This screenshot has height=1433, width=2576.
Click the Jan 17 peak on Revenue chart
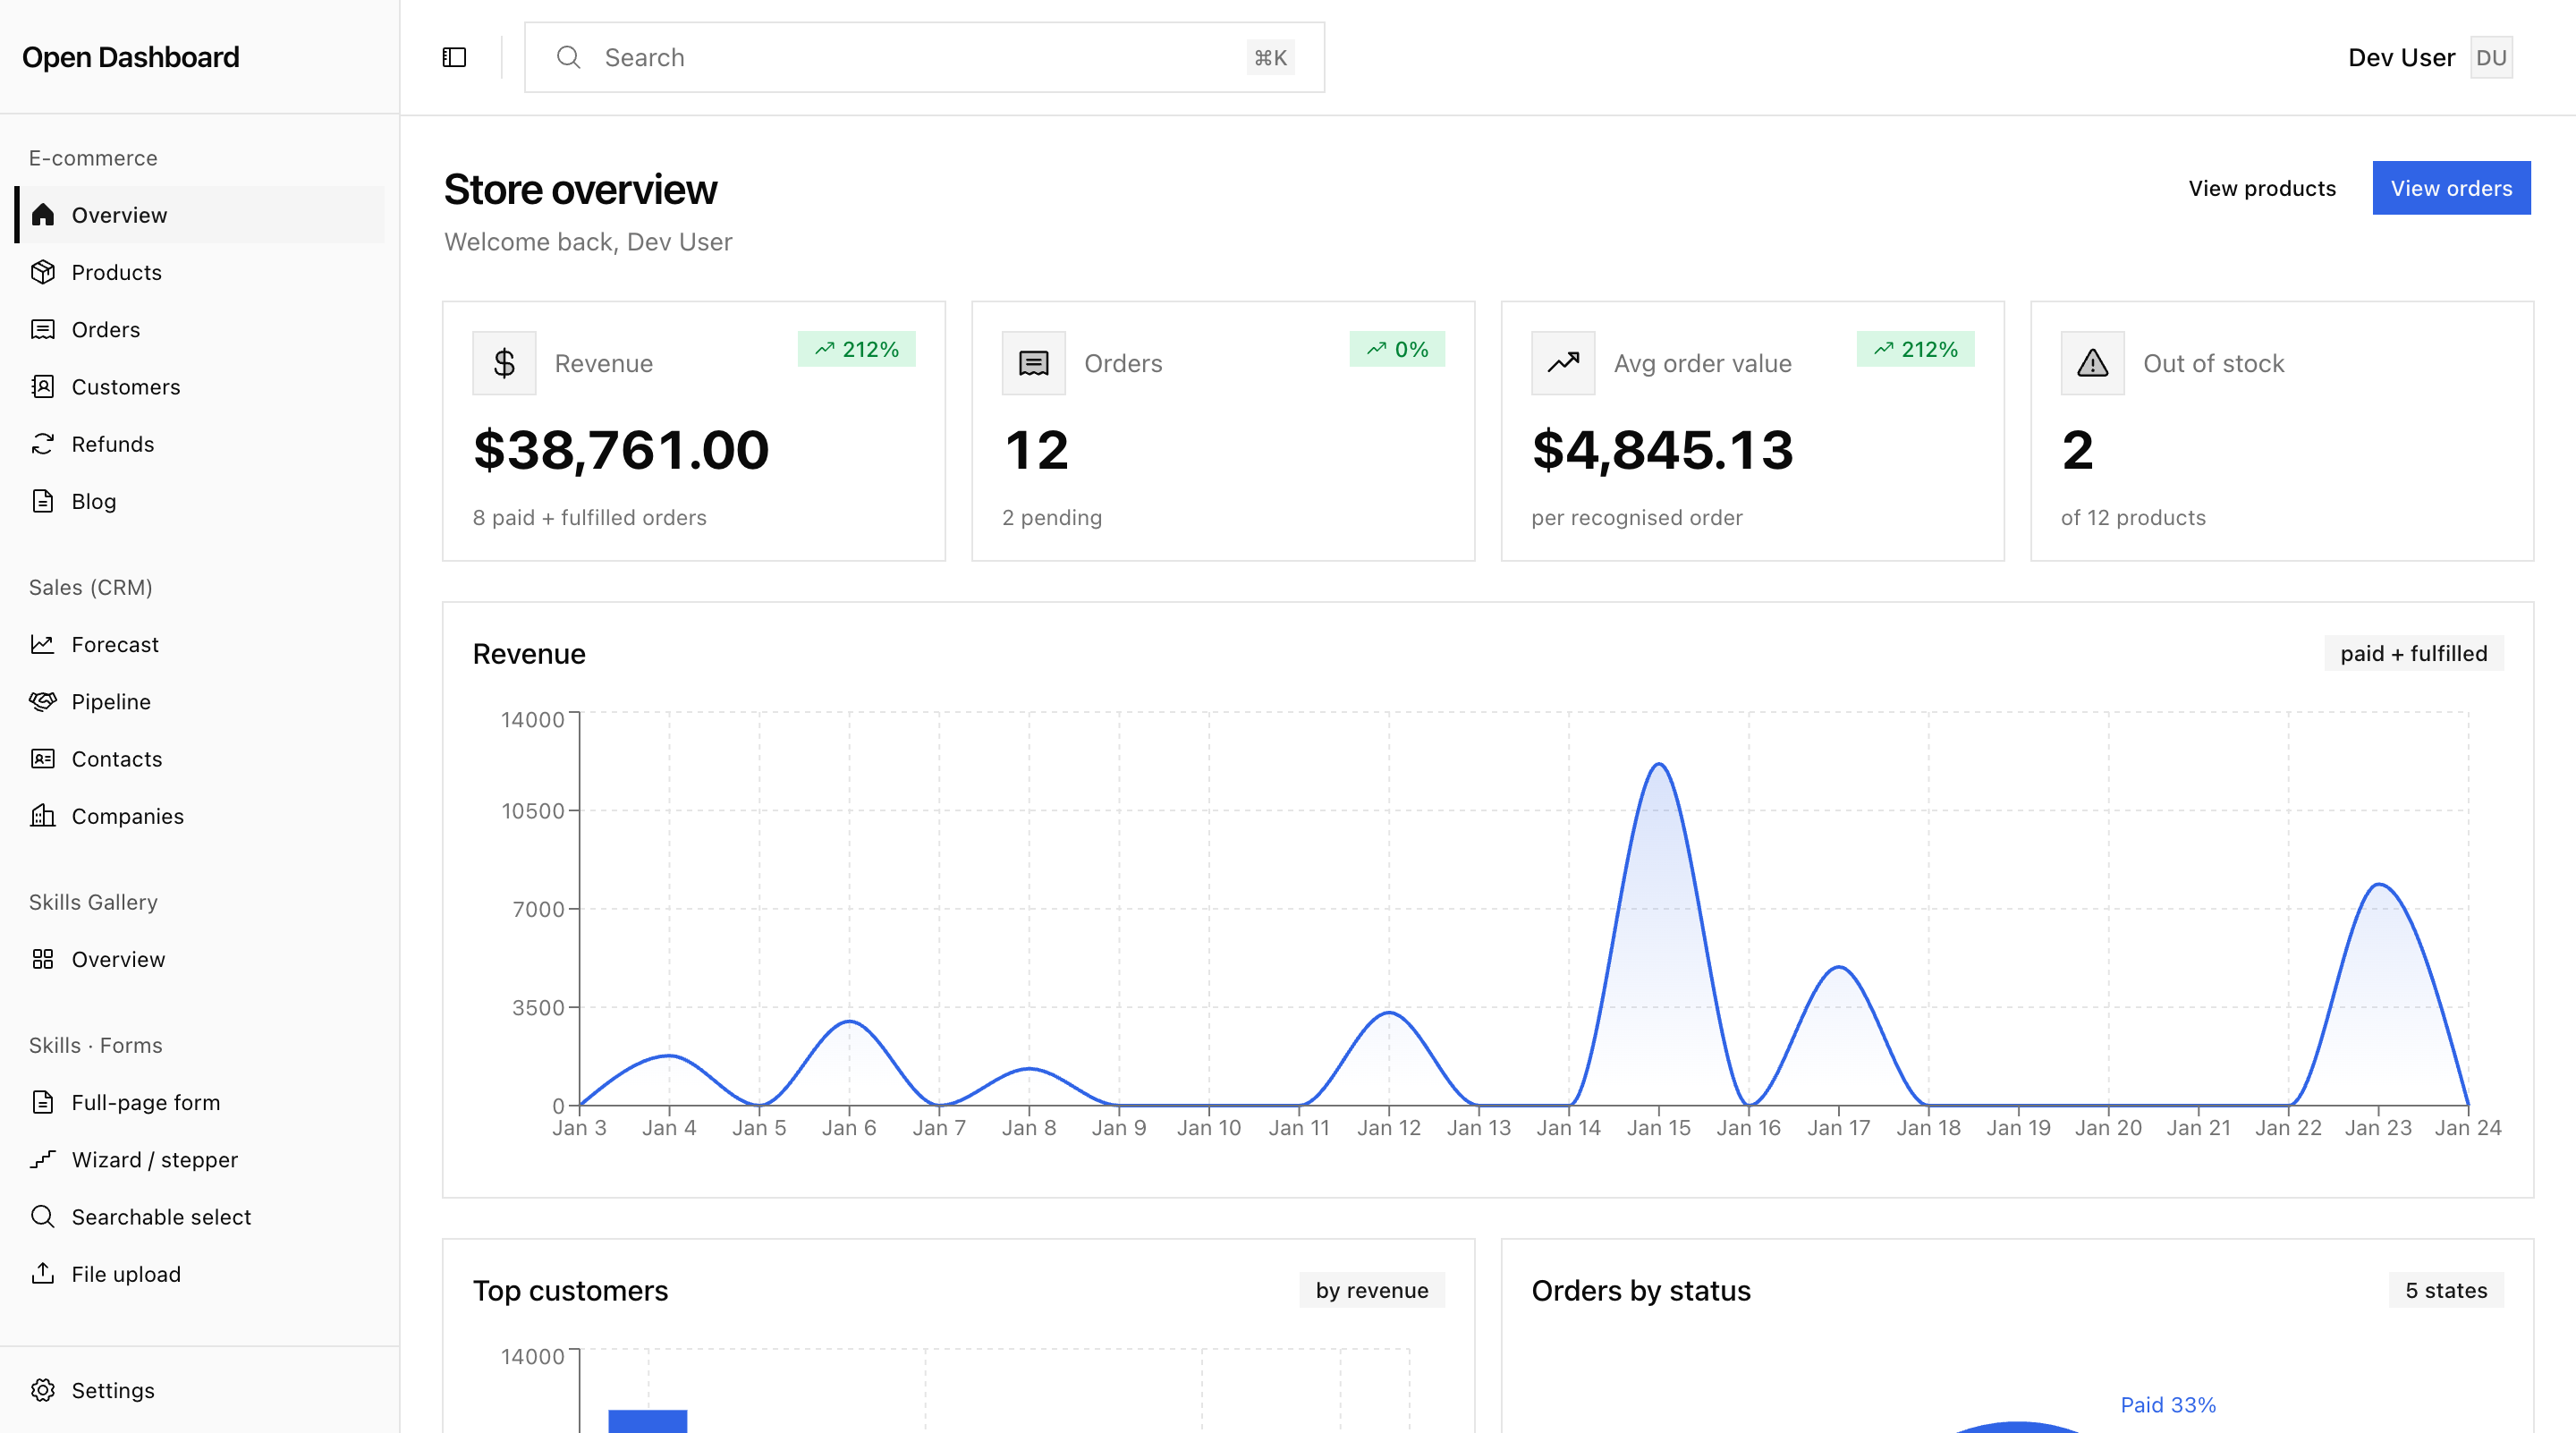point(1839,967)
